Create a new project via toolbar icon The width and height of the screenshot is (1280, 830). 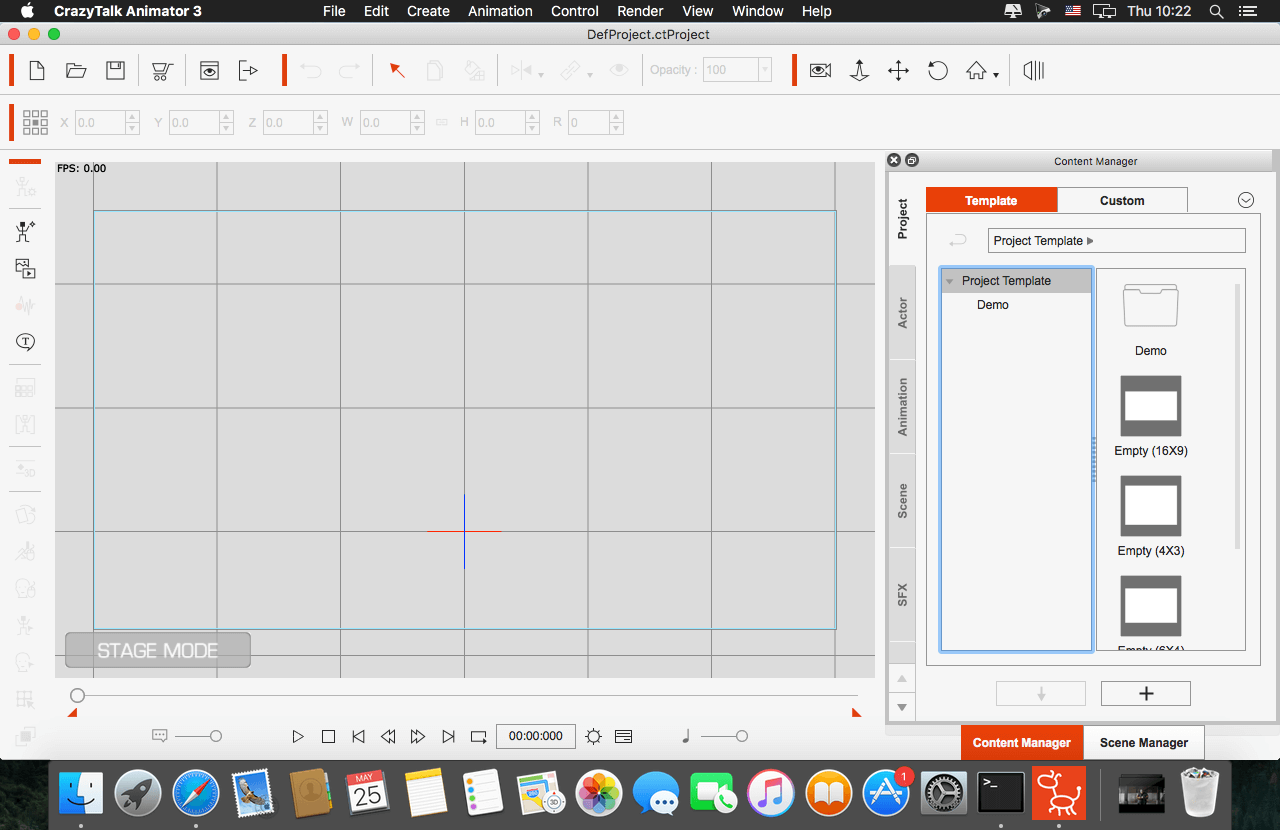[37, 70]
